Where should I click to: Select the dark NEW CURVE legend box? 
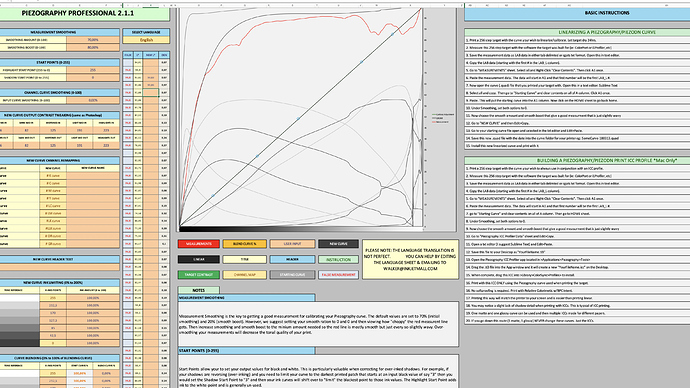338,244
